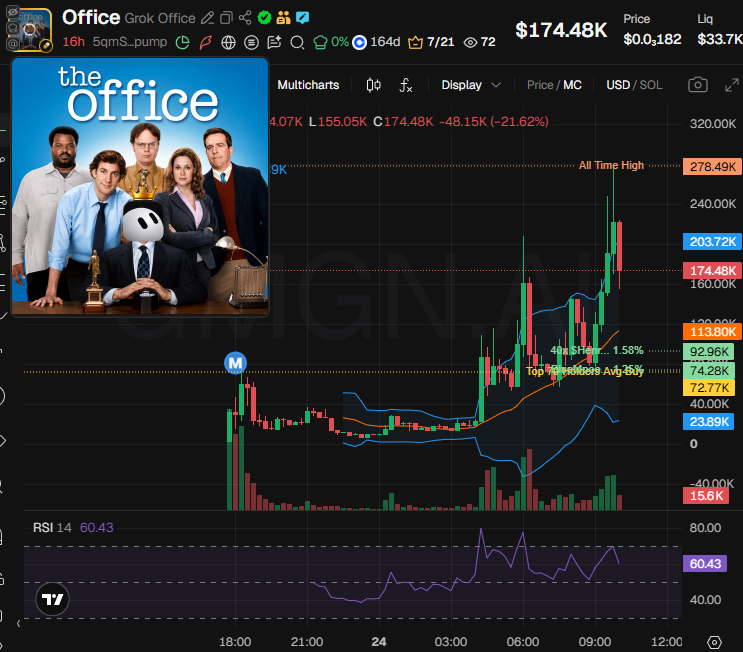Open the fx indicators icon

(406, 85)
